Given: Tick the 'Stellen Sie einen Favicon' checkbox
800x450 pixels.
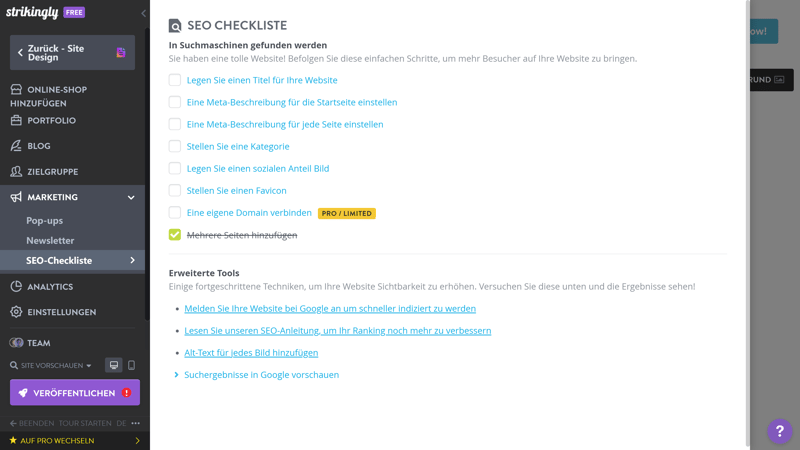Looking at the screenshot, I should pos(175,190).
